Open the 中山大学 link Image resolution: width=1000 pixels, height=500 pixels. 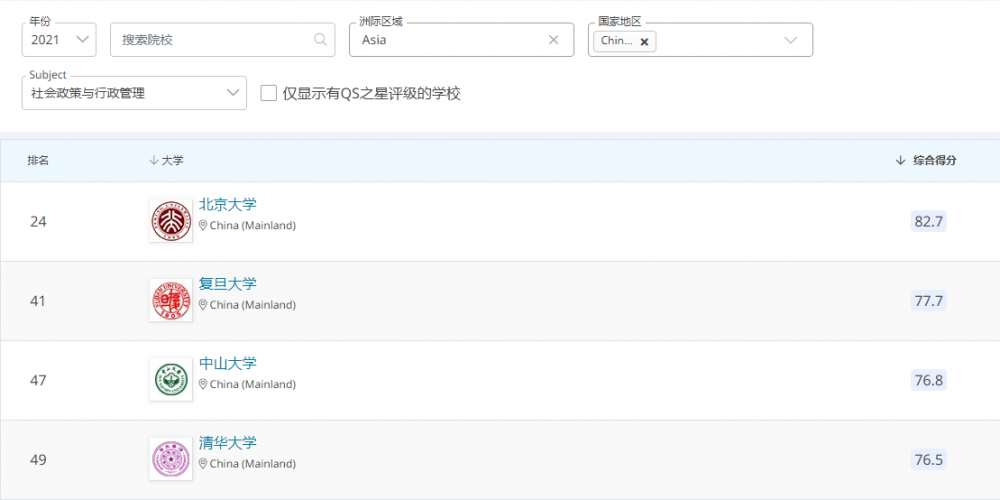tap(228, 363)
